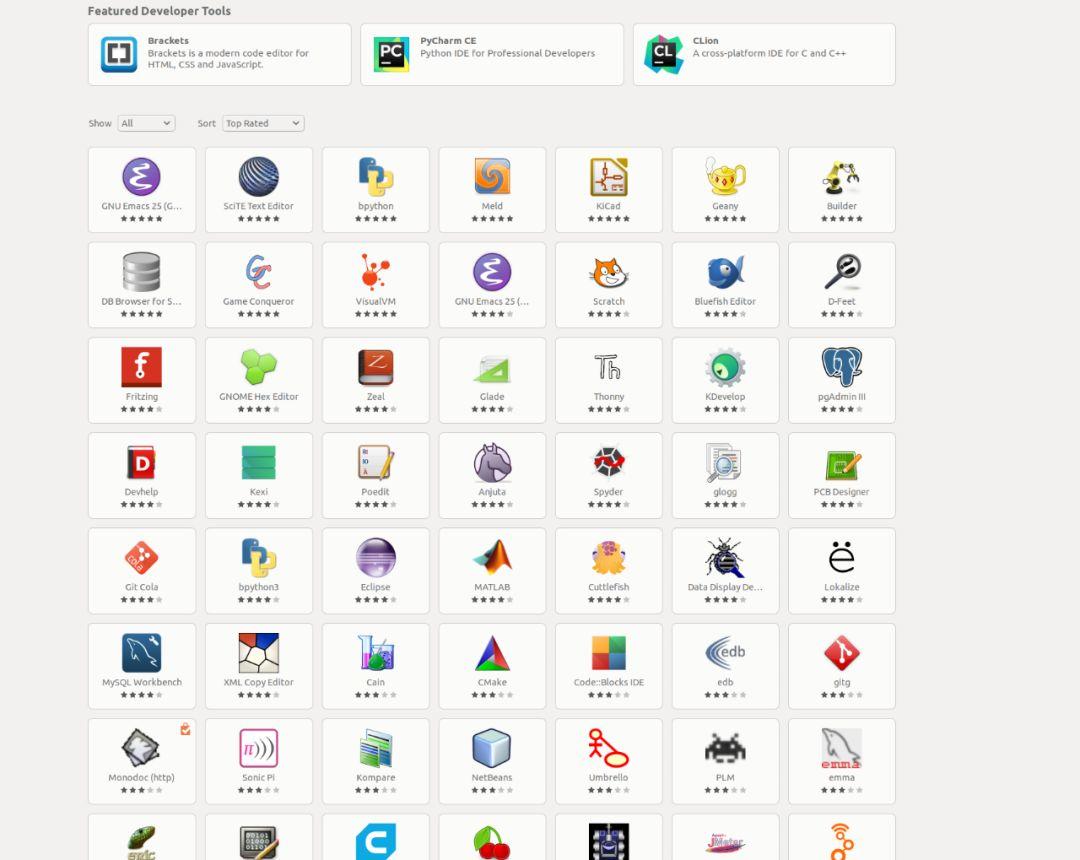Viewport: 1080px width, 860px height.
Task: Click installed badge on Monodoc tile
Action: 185,728
